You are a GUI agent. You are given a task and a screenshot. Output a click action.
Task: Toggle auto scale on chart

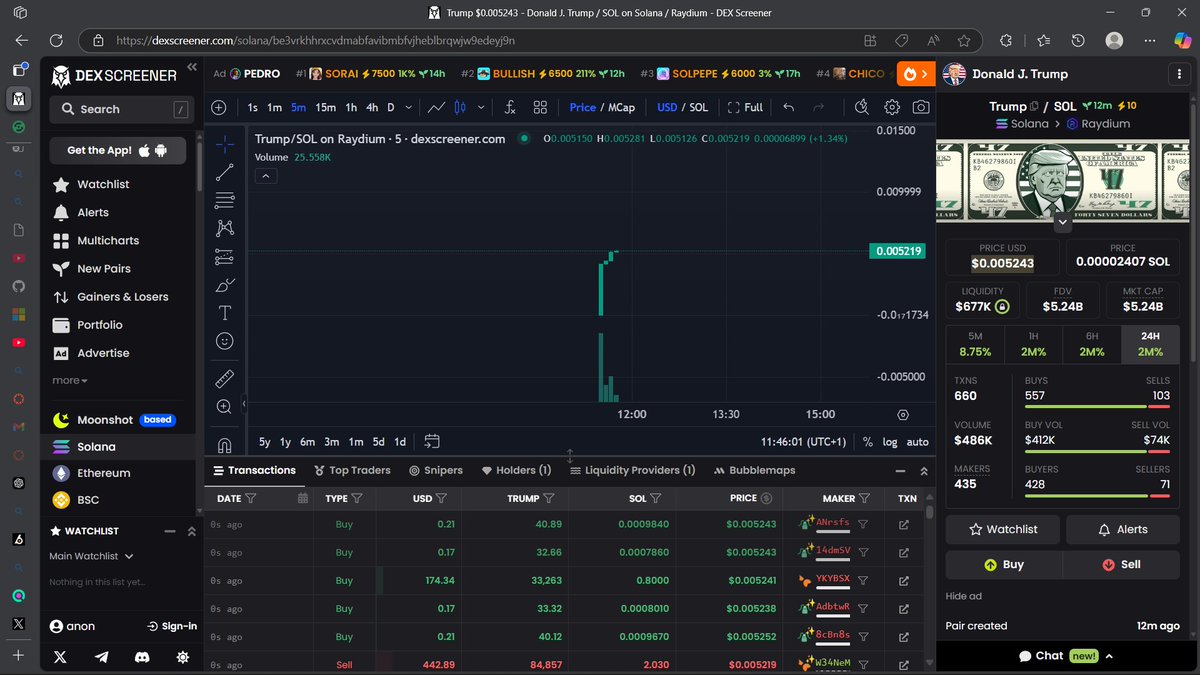917,442
